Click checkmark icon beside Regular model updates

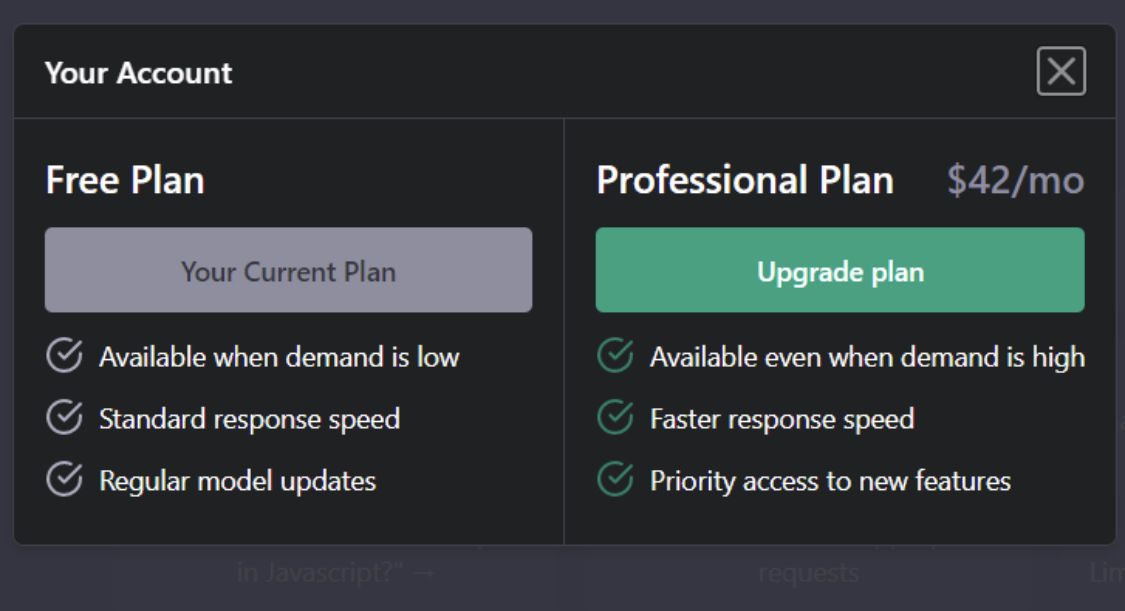click(65, 479)
